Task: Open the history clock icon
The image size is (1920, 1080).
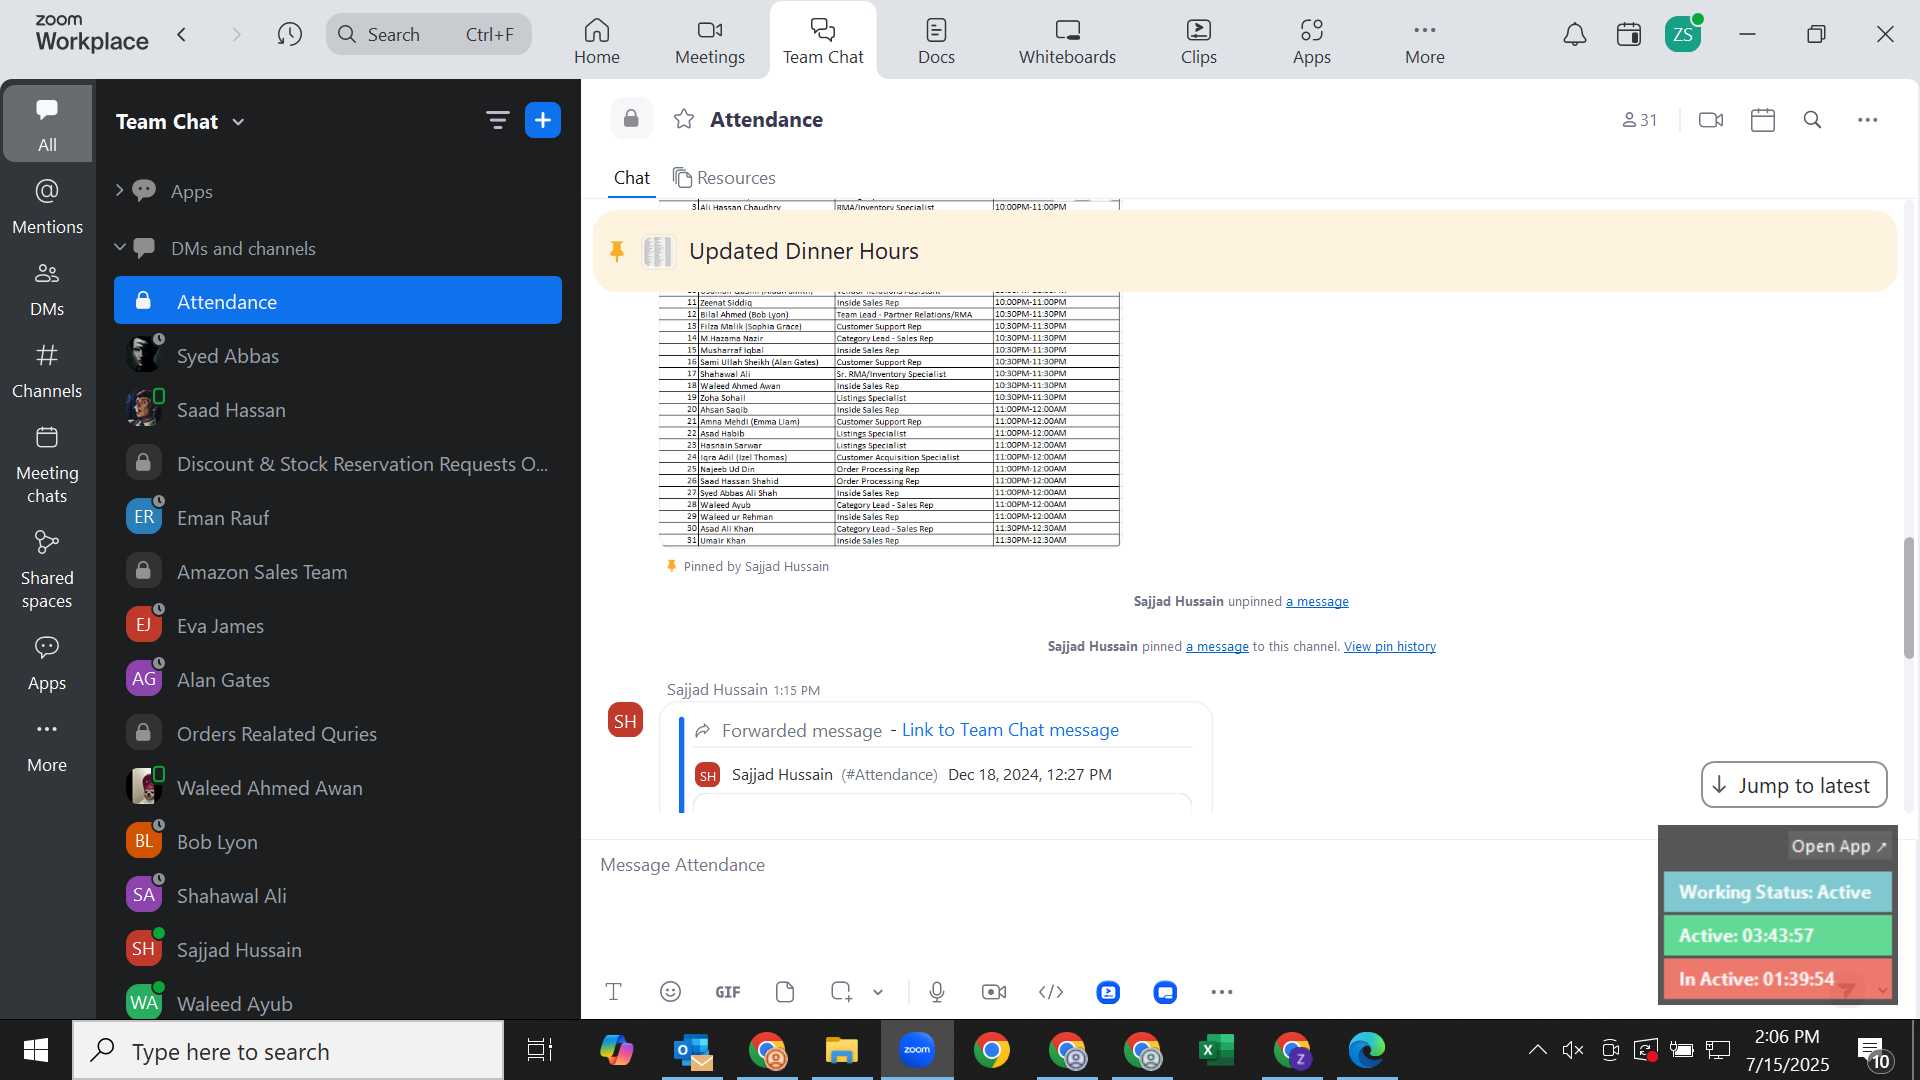Action: (x=290, y=35)
